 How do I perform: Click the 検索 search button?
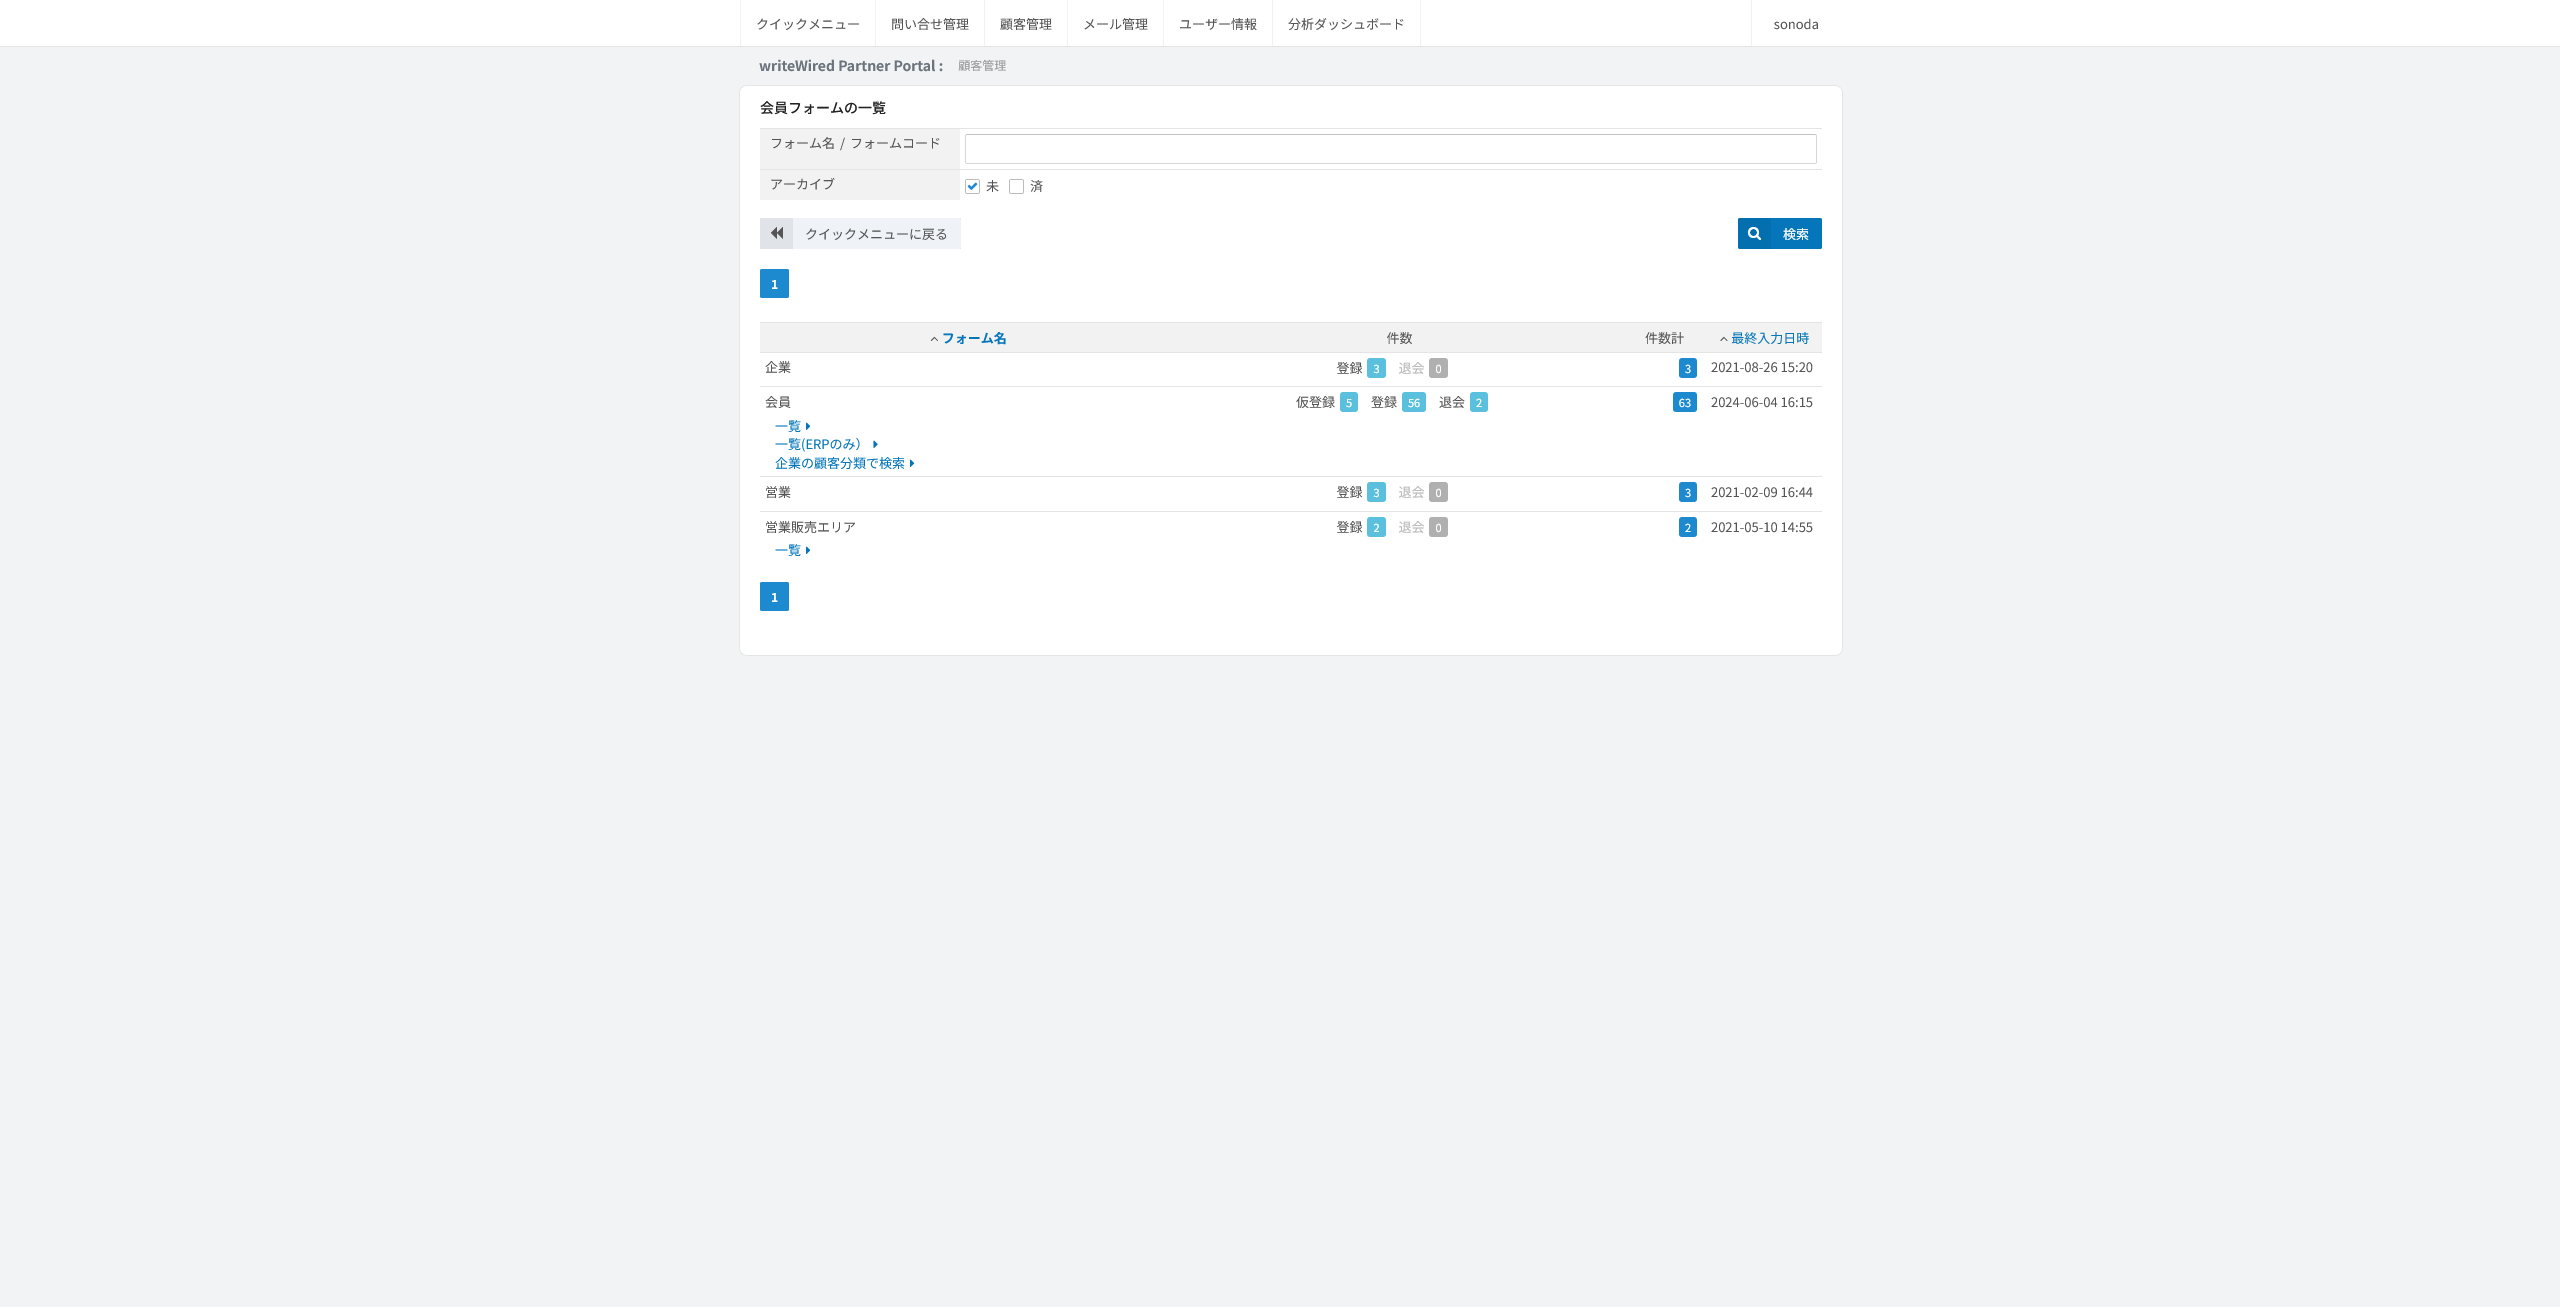(x=1779, y=233)
